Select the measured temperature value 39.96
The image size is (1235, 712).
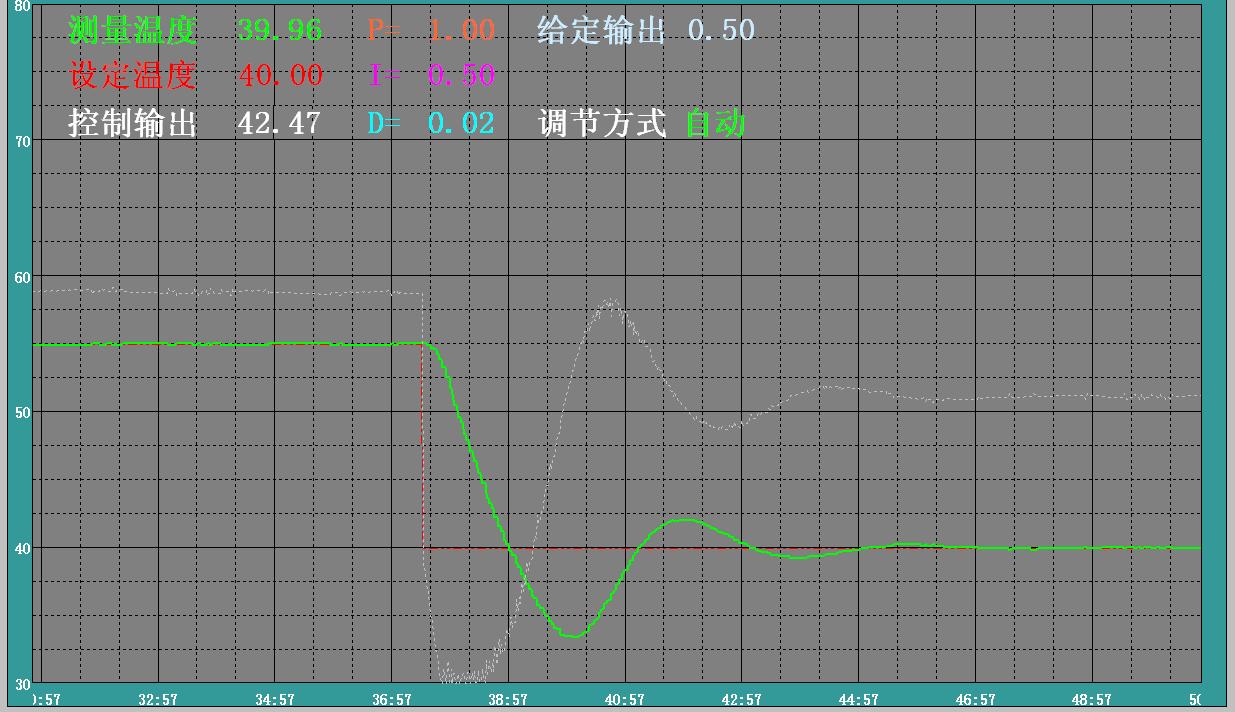280,30
